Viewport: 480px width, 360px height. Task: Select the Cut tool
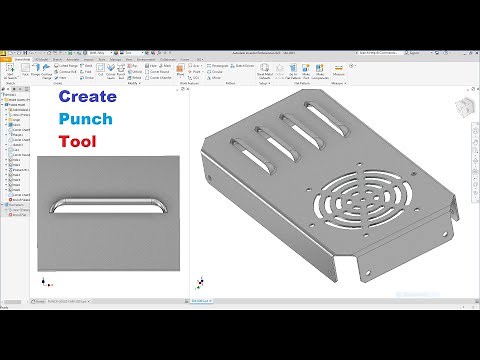100,70
